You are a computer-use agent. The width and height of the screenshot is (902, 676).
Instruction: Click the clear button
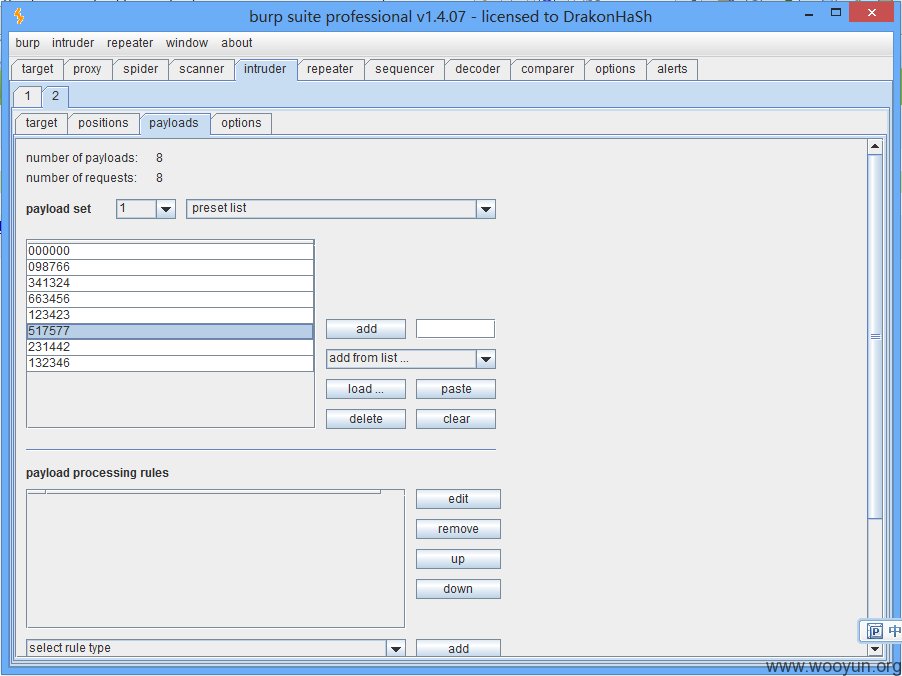pyautogui.click(x=456, y=419)
